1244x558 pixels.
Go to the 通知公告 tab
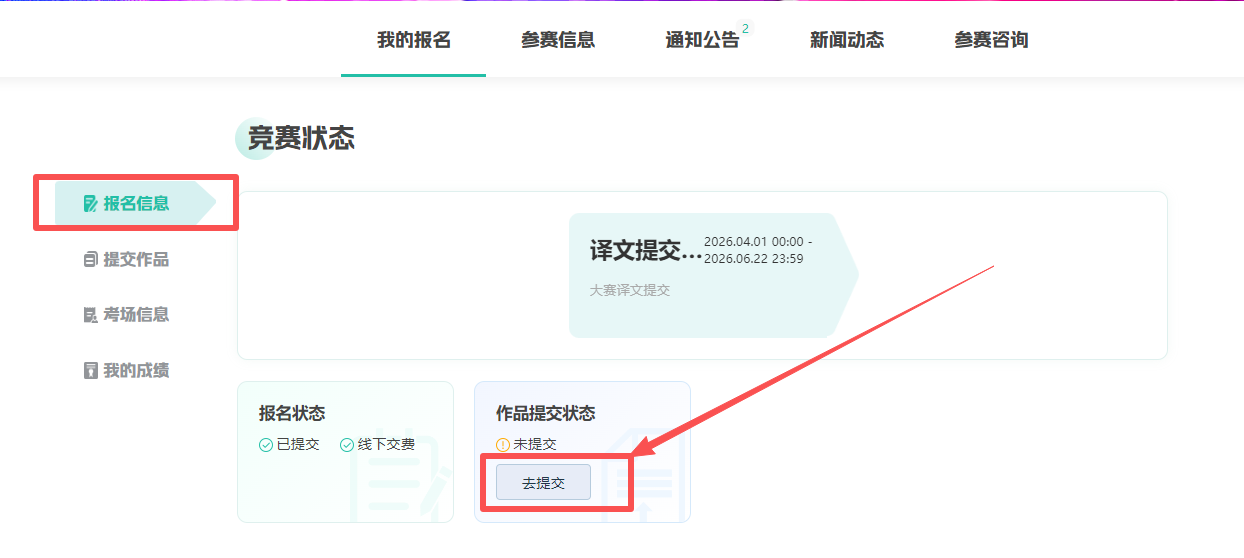[x=702, y=40]
